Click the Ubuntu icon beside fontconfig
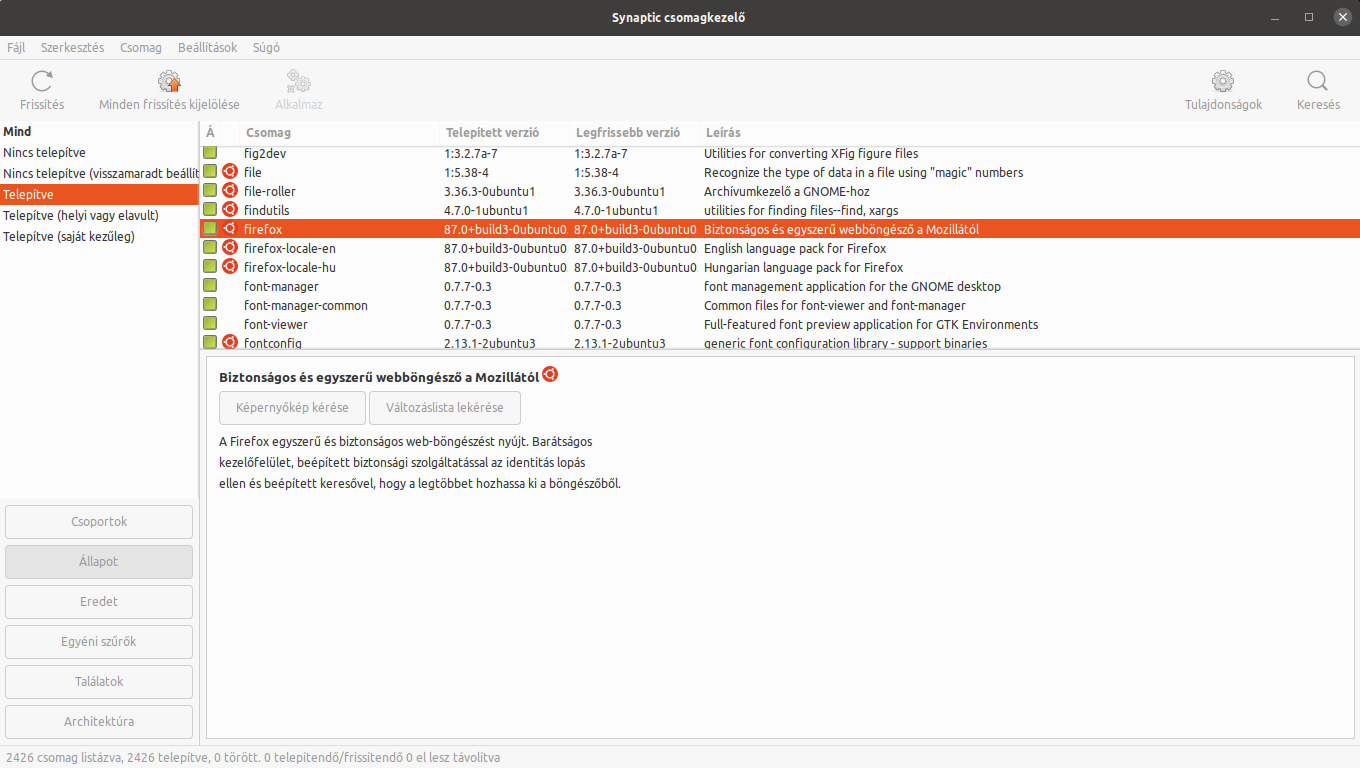This screenshot has width=1360, height=768. [x=229, y=343]
